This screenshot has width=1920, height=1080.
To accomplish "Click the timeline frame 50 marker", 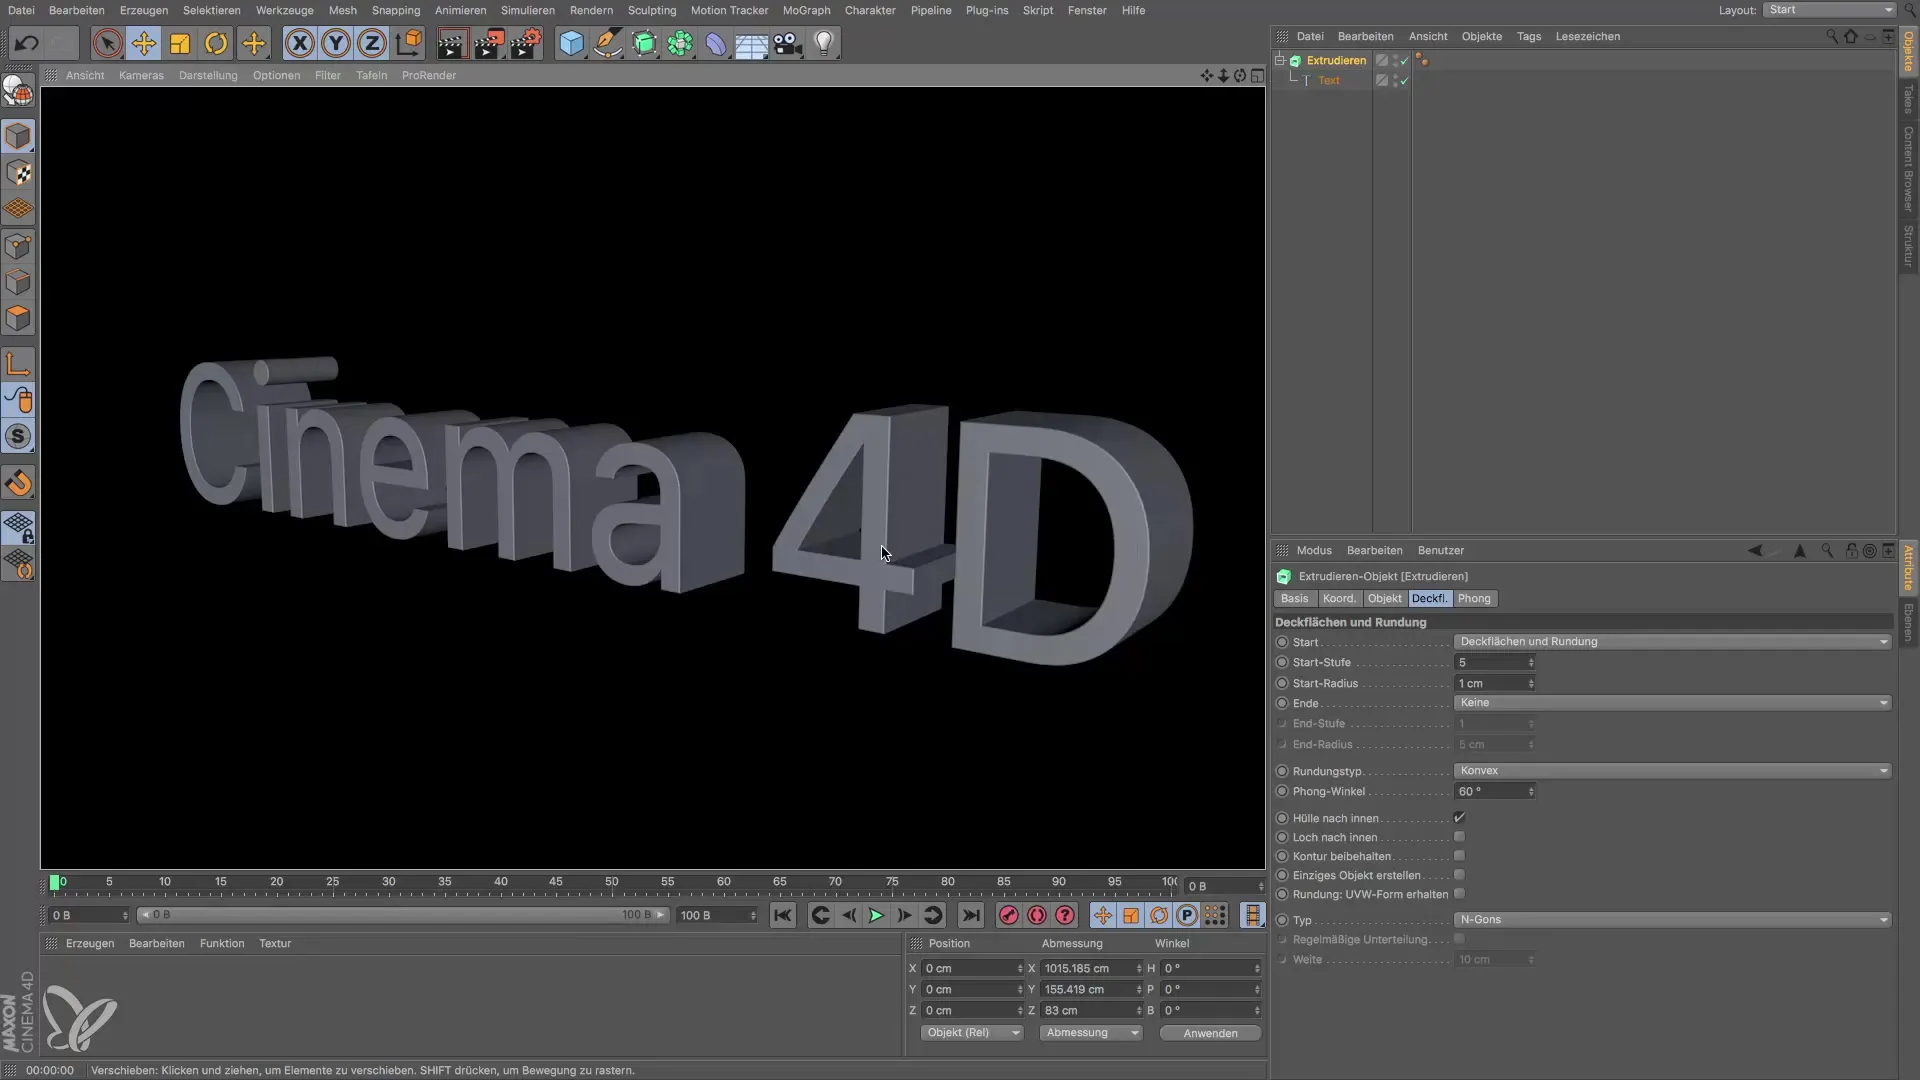I will 611,882.
